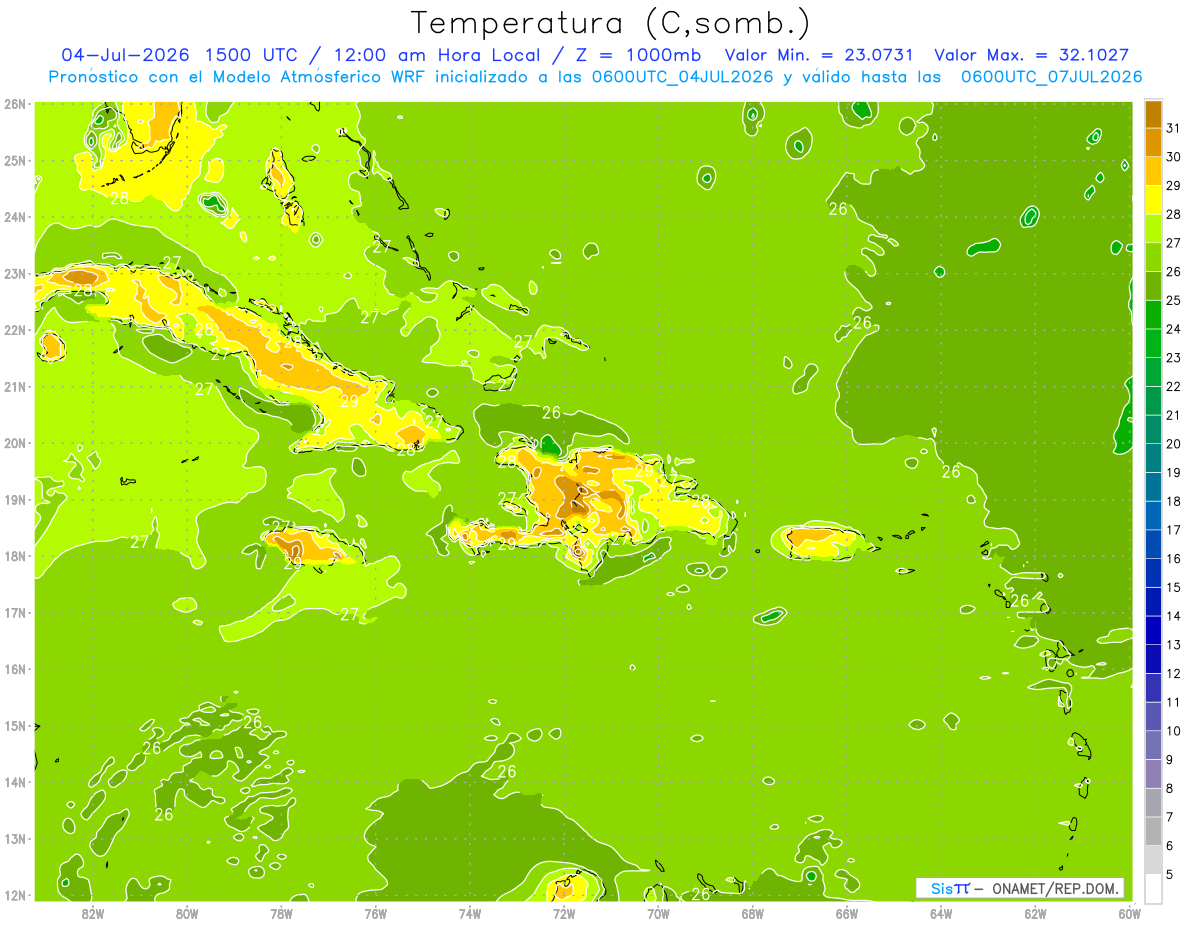
Task: Click legend value "29" on color scale
Action: [1173, 185]
